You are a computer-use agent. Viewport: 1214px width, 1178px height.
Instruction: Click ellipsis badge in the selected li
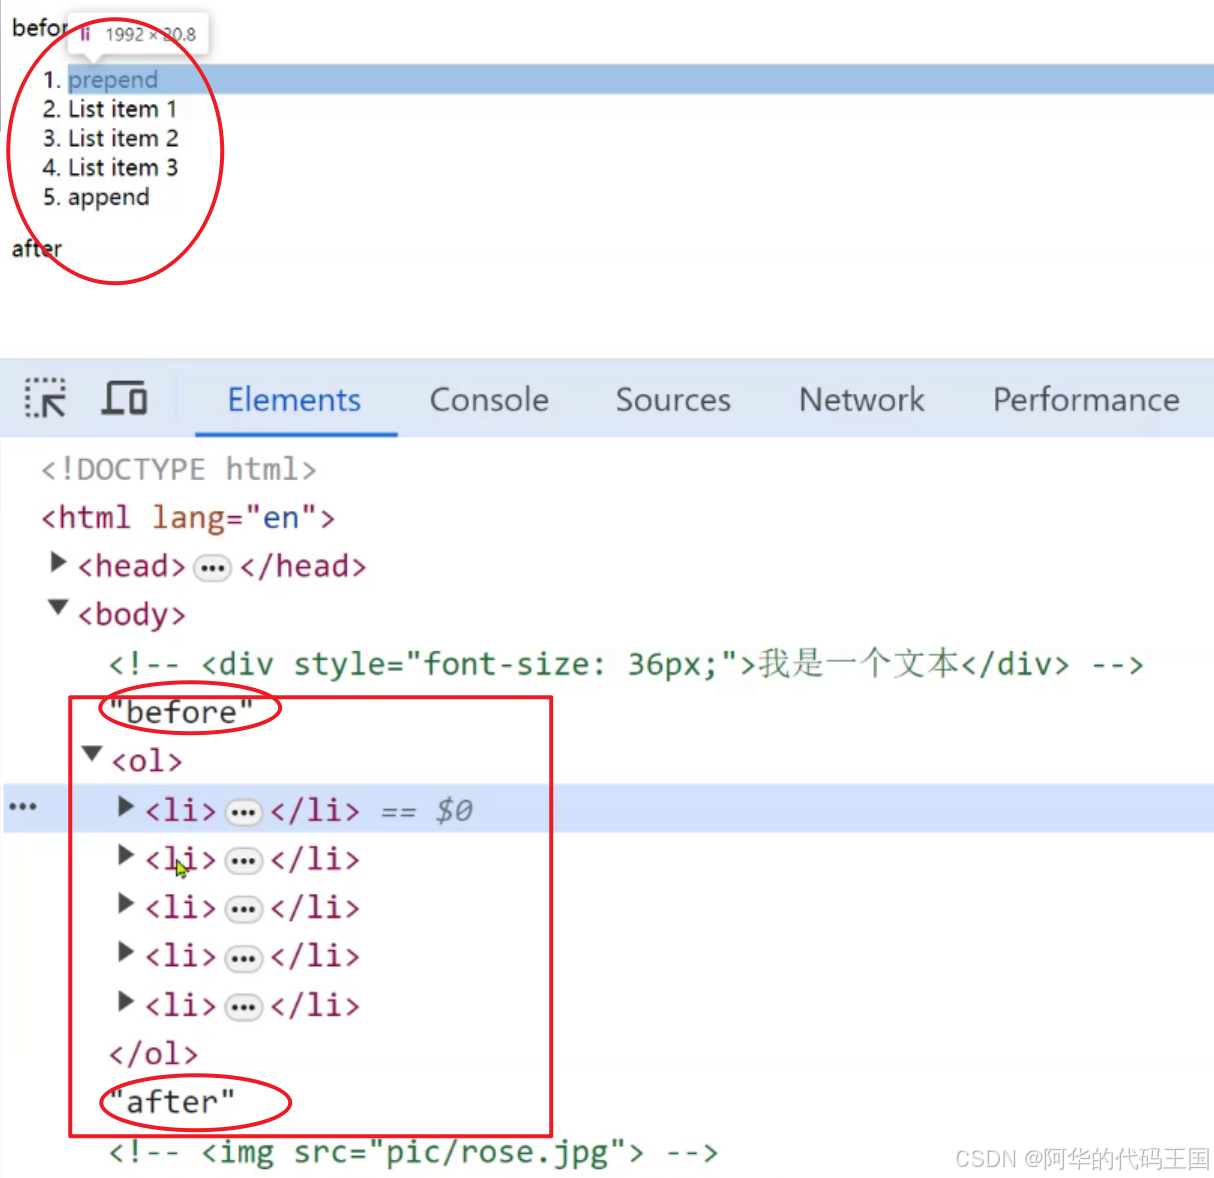244,812
